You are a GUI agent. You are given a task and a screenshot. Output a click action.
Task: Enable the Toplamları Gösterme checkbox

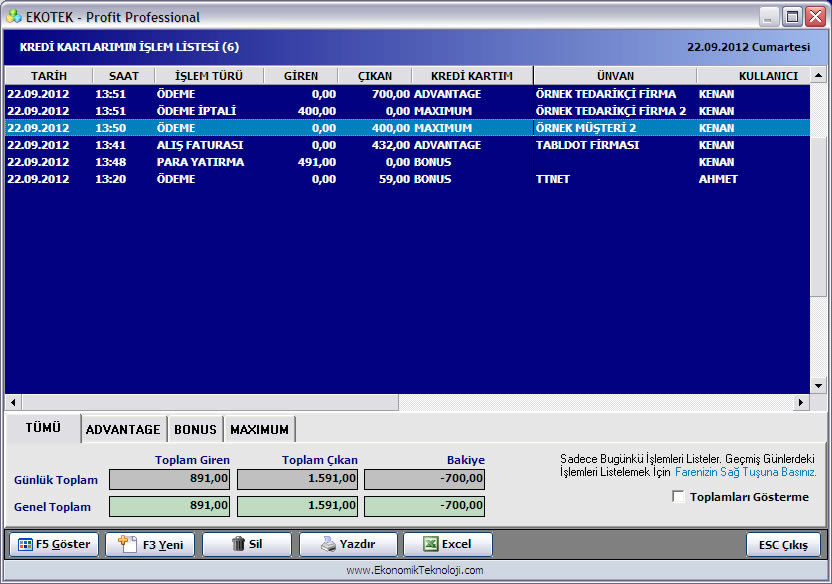pos(678,497)
